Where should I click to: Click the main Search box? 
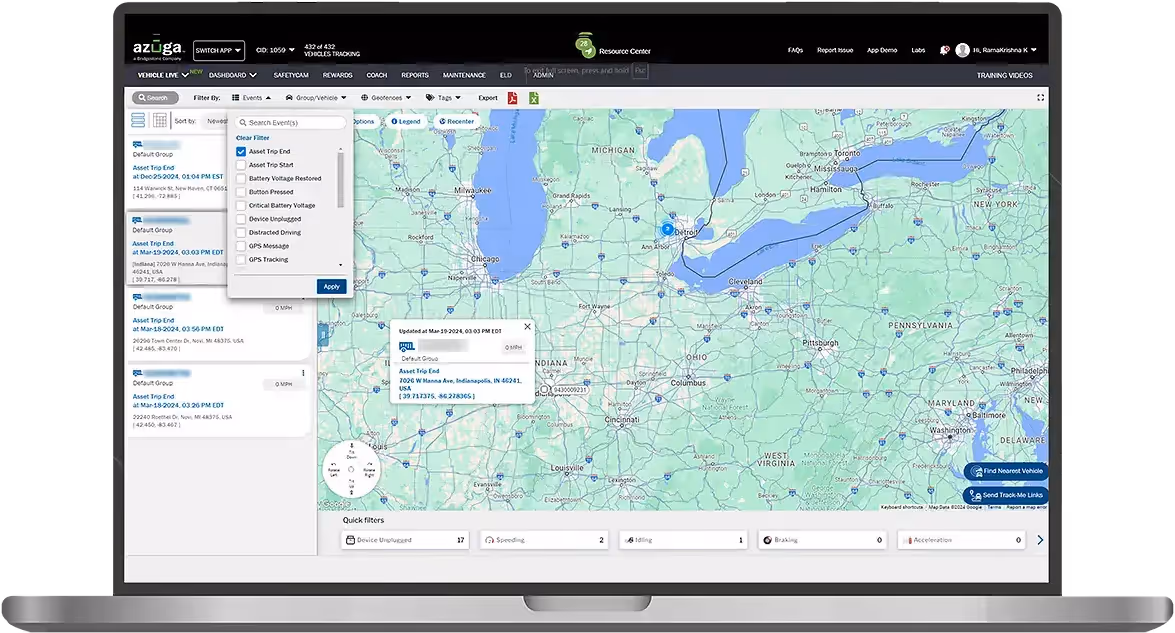155,97
